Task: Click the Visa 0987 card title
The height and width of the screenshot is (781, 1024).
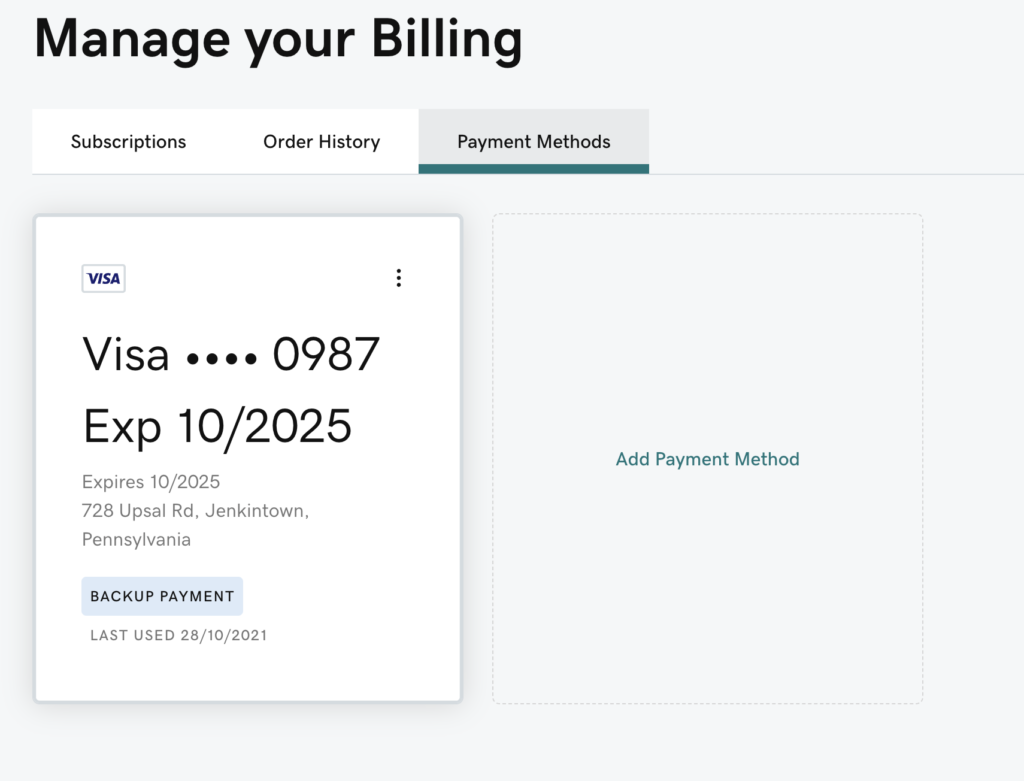Action: [x=231, y=354]
